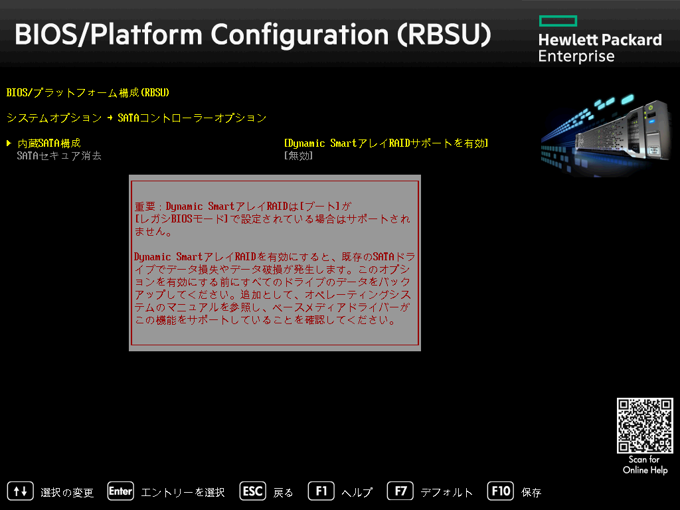Open the [無効] value for SATA secure erase
The image size is (680, 510).
(x=298, y=156)
